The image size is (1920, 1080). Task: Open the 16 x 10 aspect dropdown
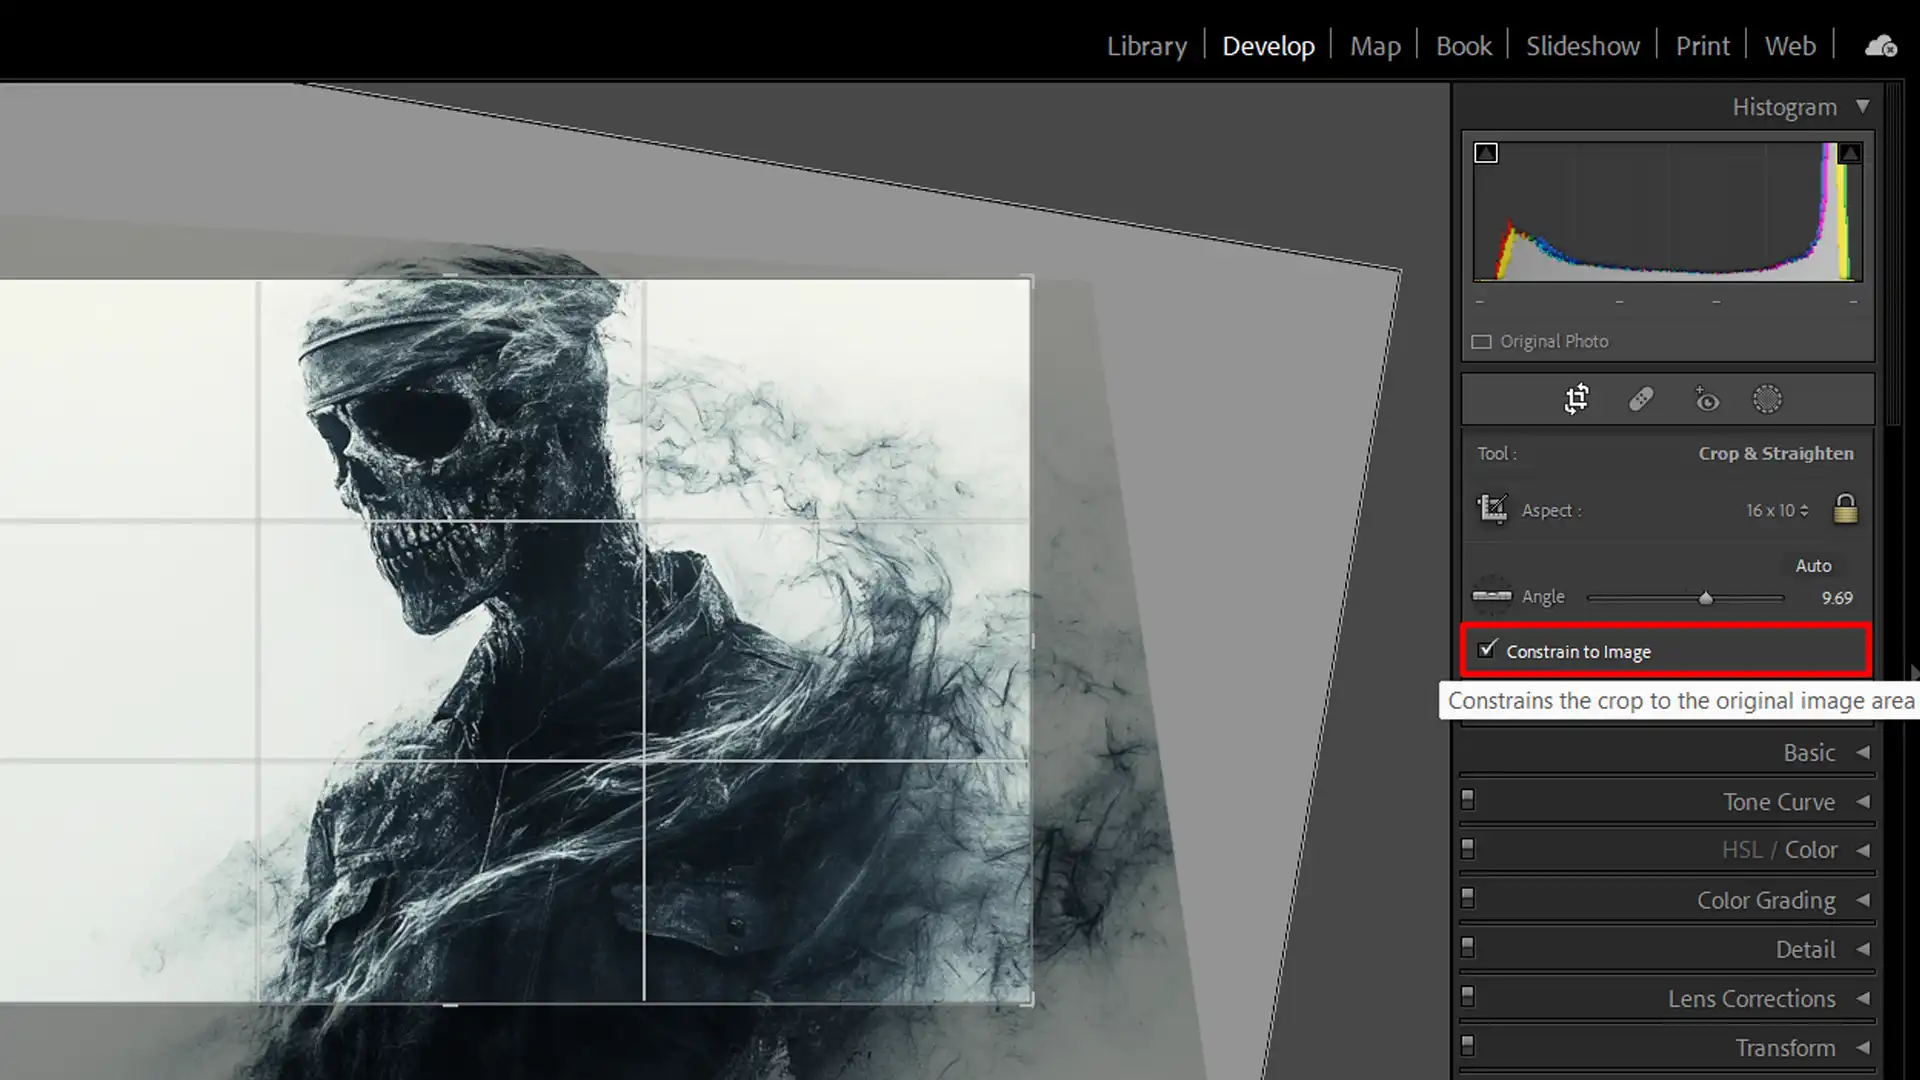tap(1777, 510)
